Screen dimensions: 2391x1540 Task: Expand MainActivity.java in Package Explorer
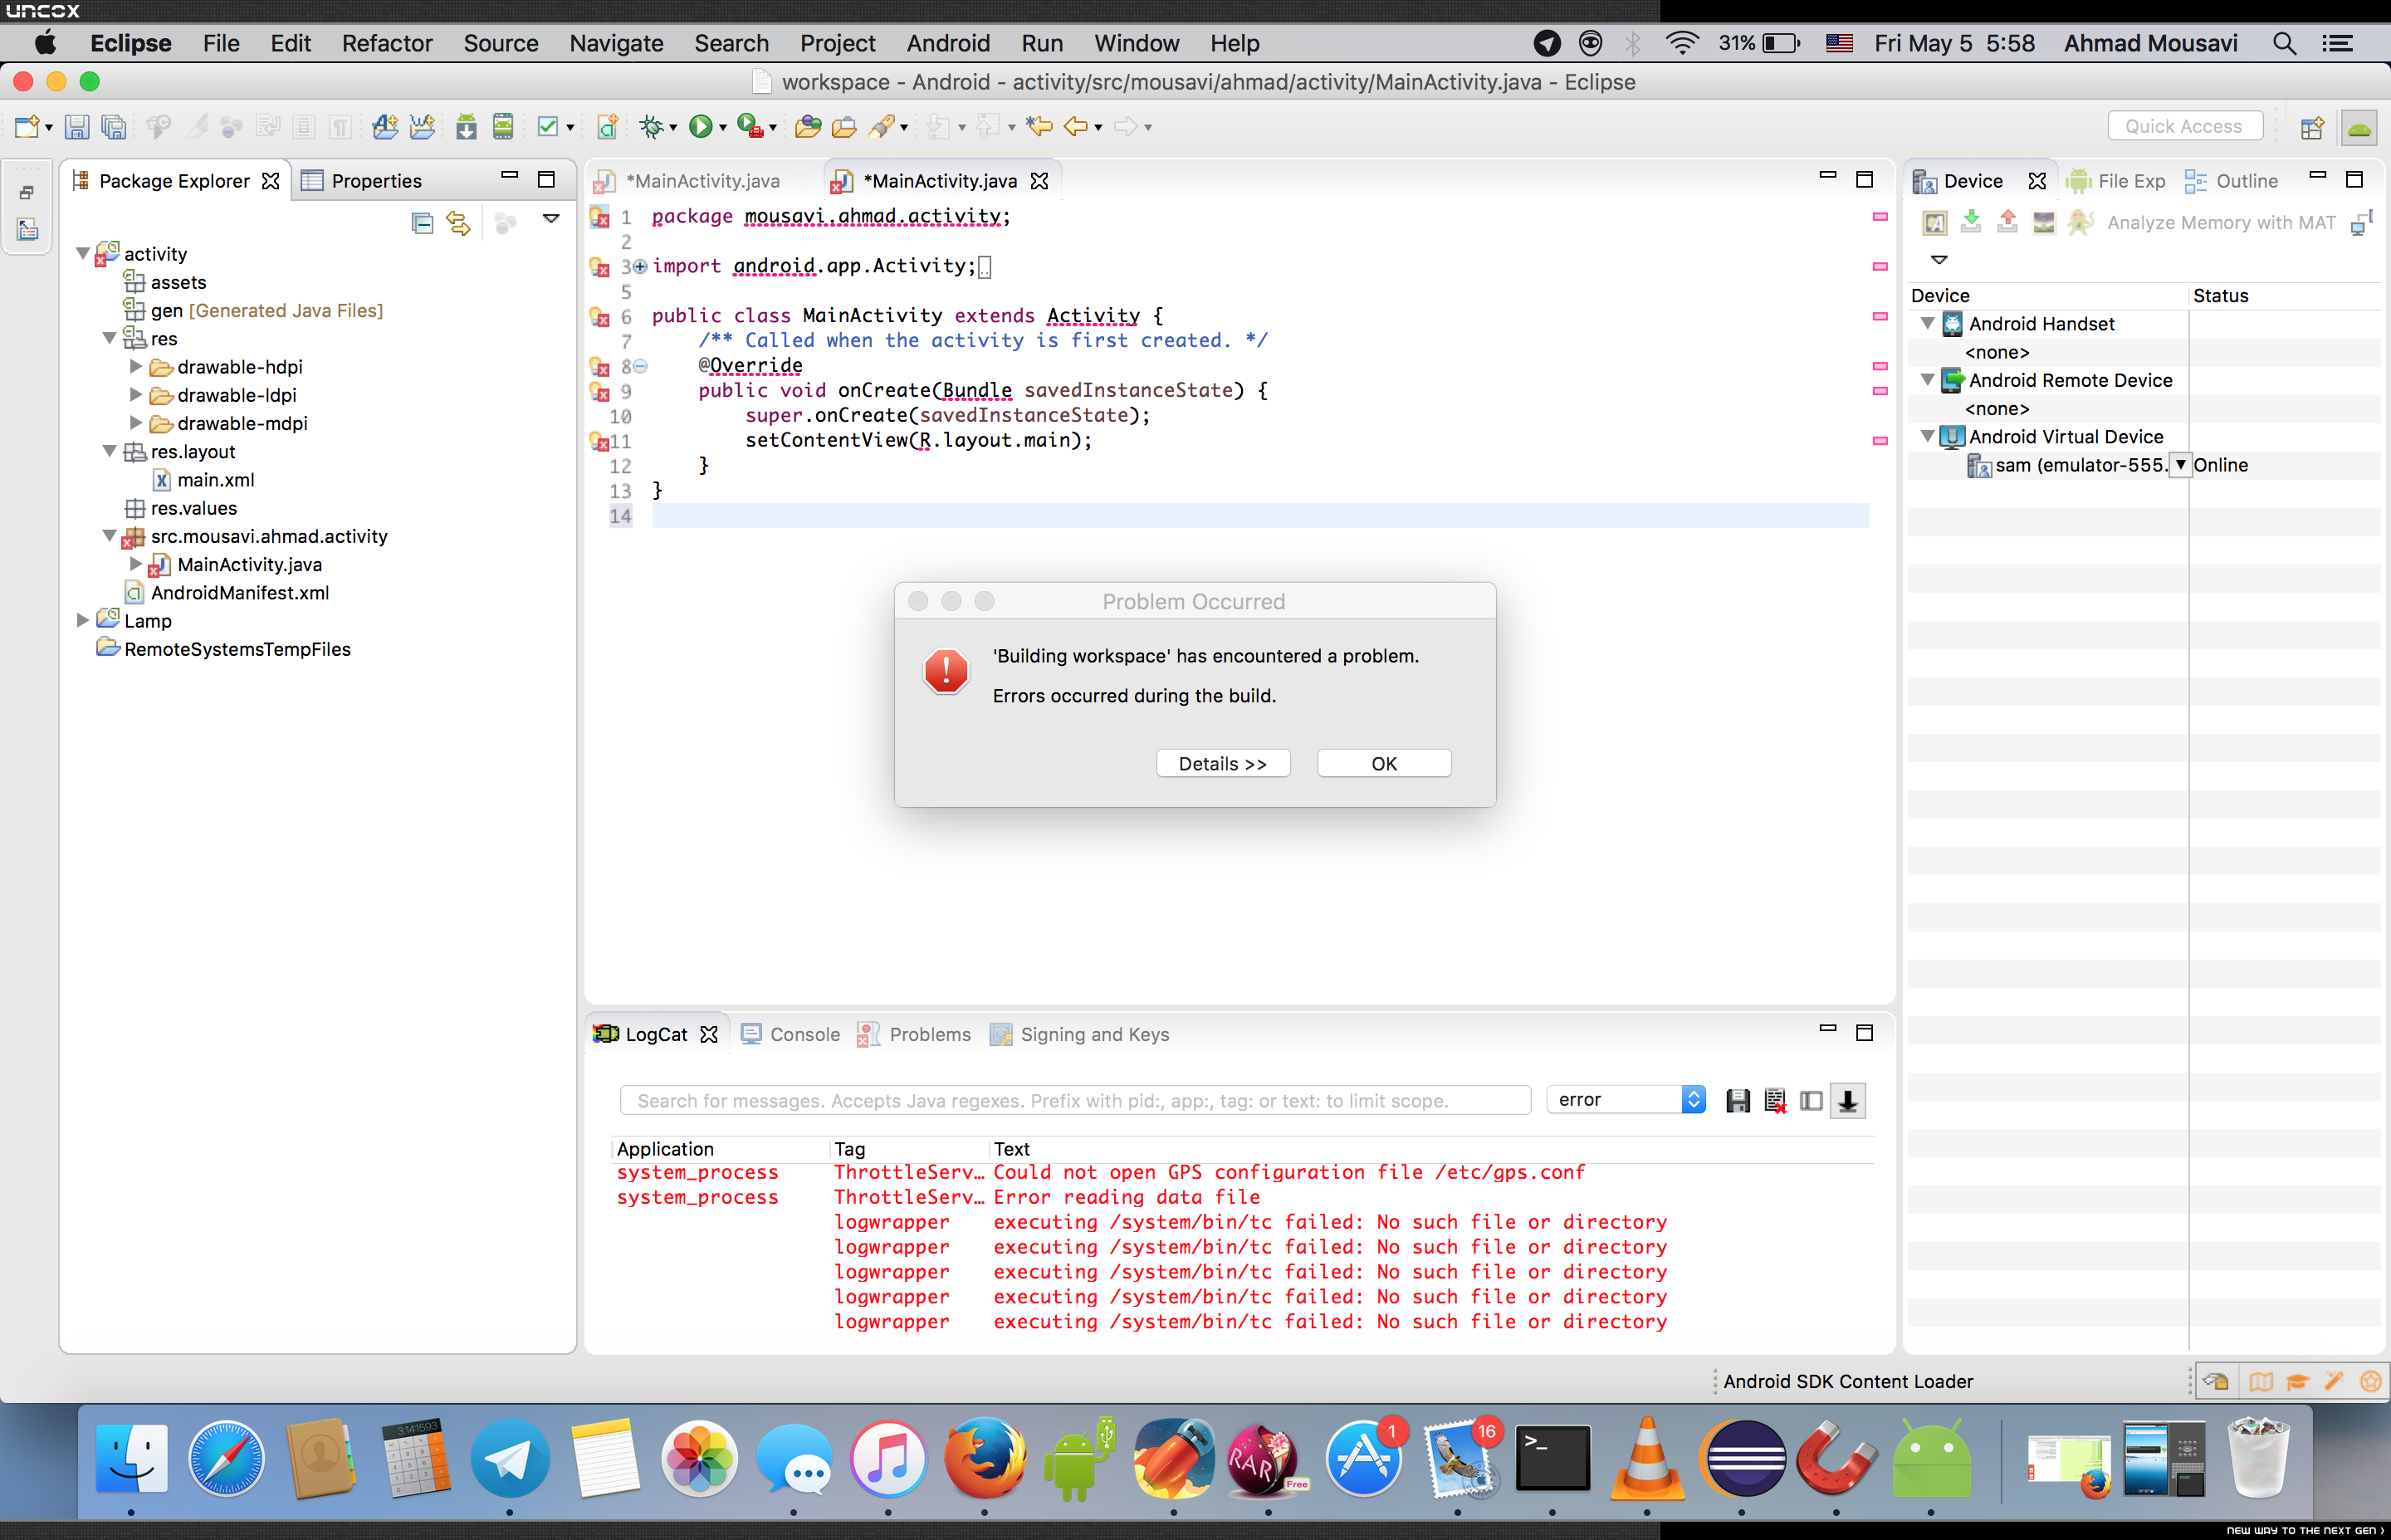(136, 565)
